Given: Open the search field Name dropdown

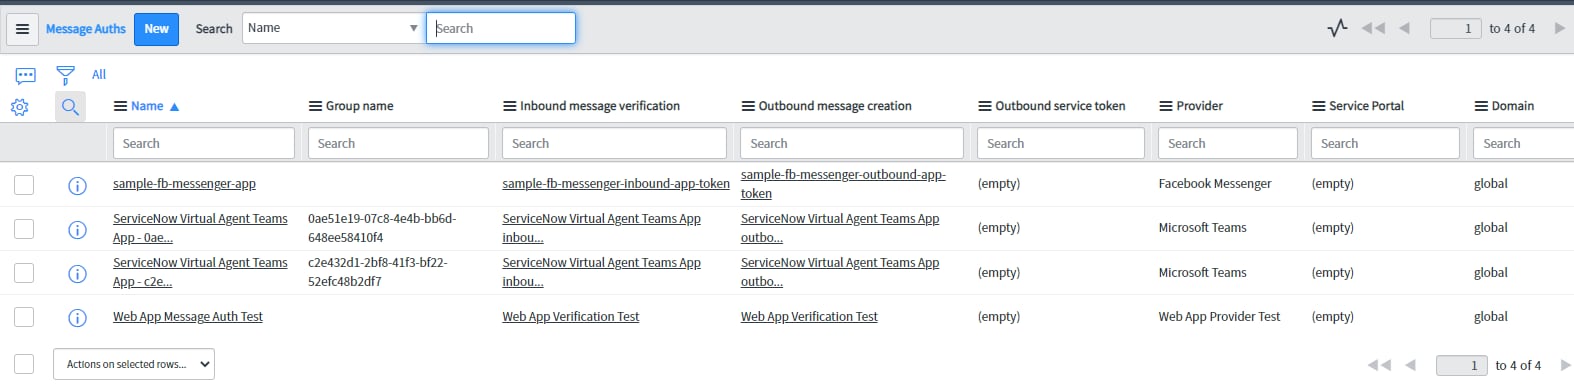Looking at the screenshot, I should point(332,28).
